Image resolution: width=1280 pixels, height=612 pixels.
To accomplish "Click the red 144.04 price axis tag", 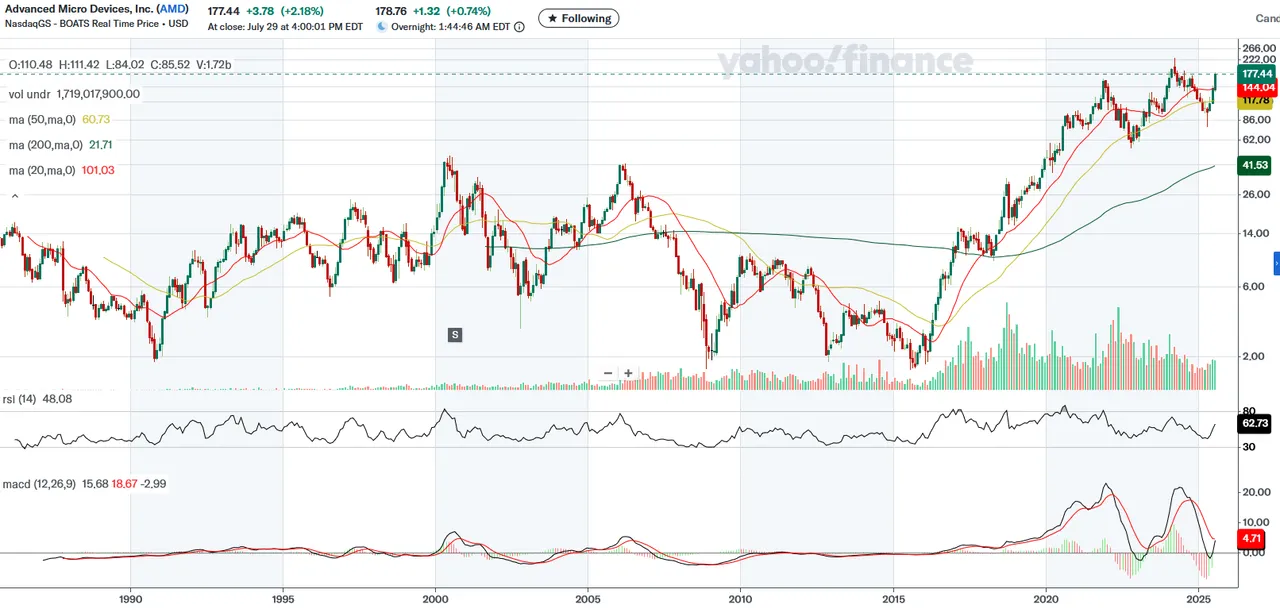I will coord(1255,88).
